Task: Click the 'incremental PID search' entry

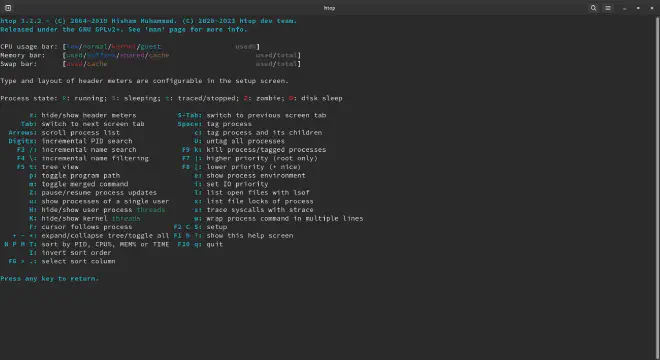Action: 87,141
